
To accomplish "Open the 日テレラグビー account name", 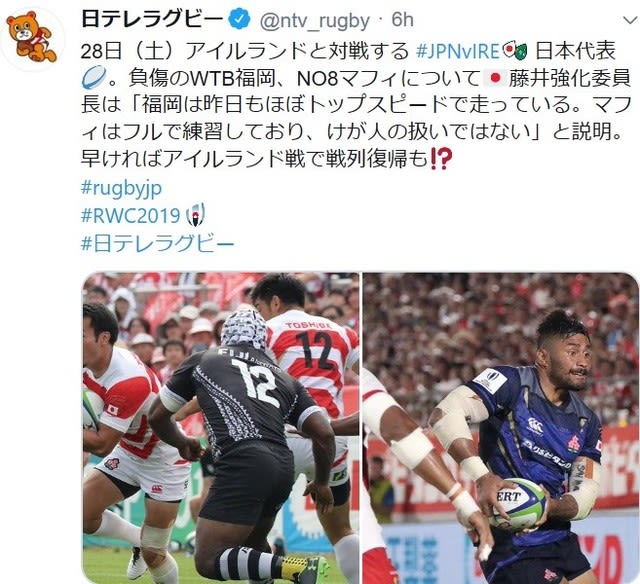I will click(153, 20).
